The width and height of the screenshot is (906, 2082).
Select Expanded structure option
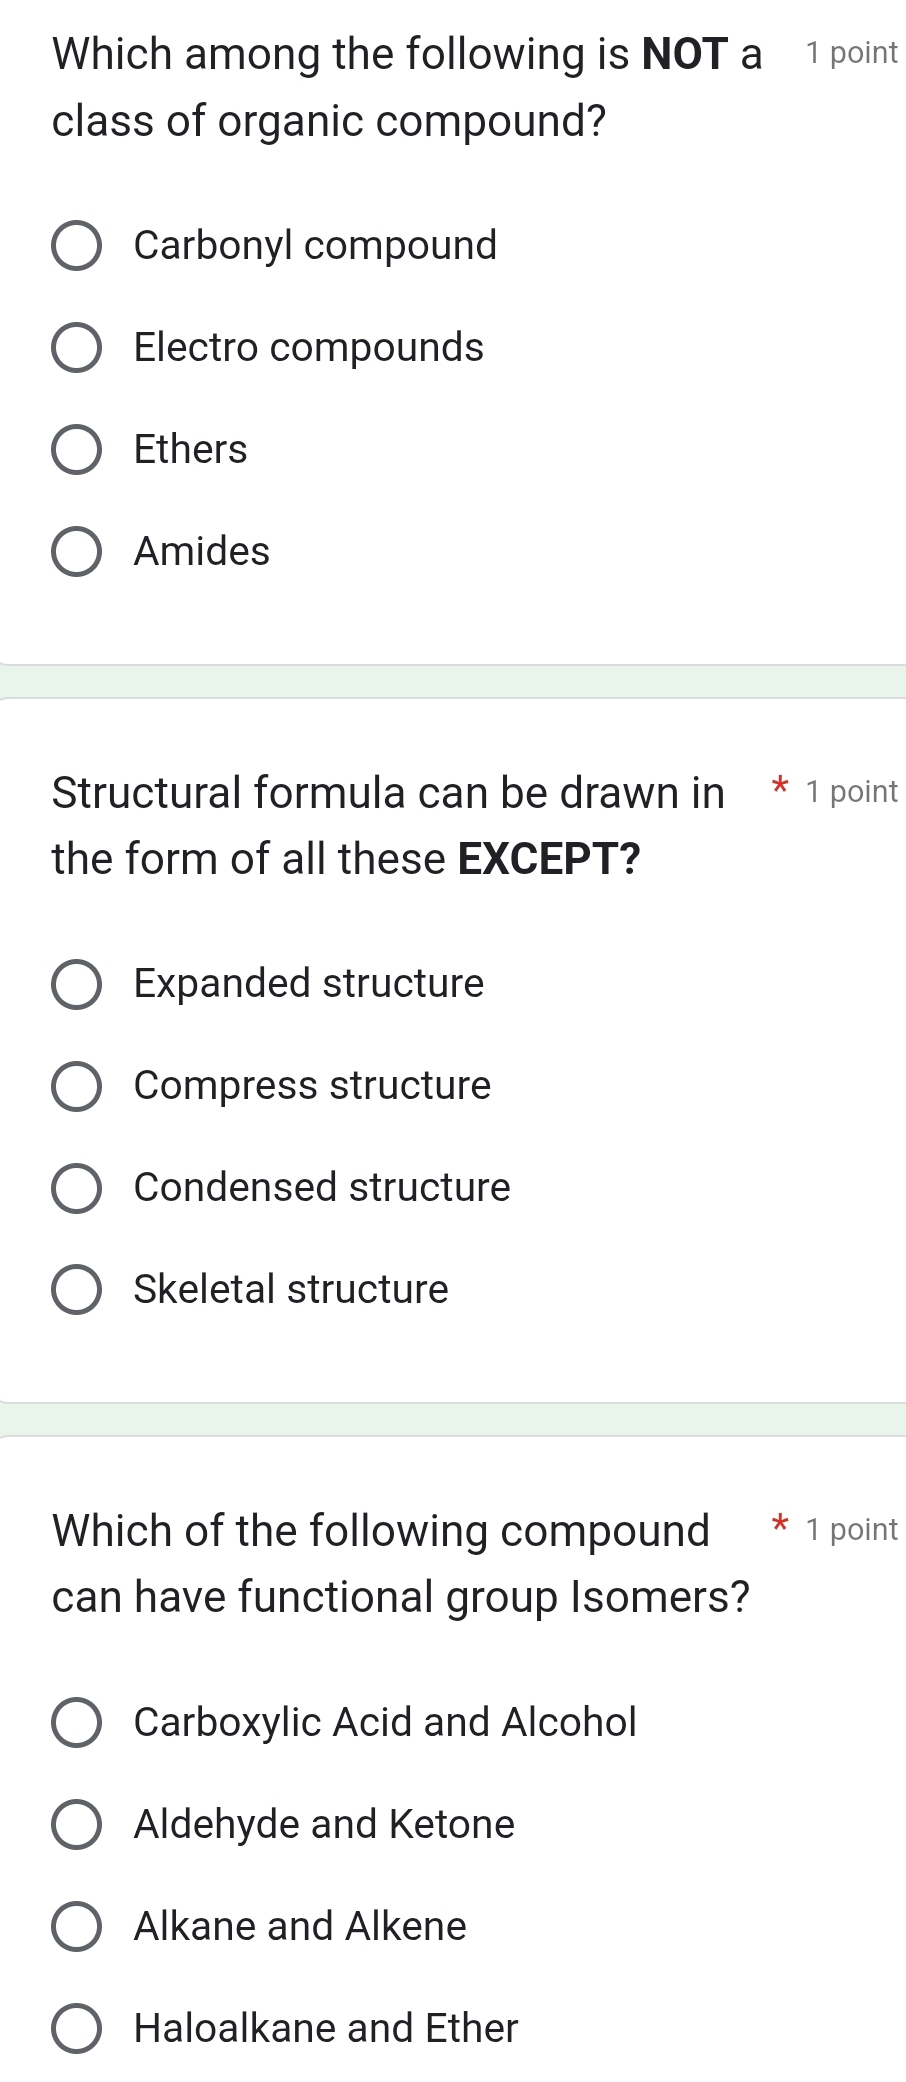pyautogui.click(x=76, y=984)
